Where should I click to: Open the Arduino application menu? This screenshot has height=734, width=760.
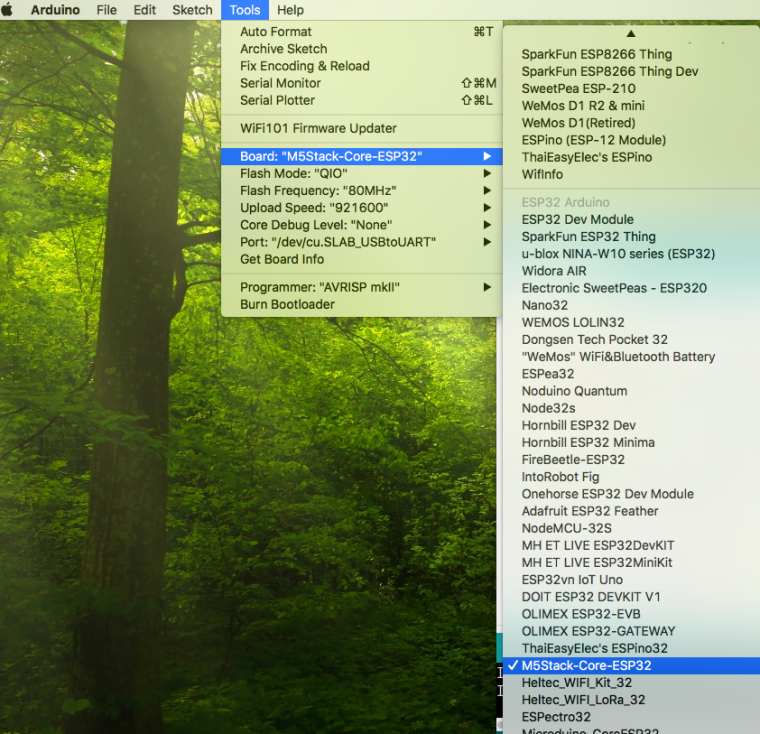(55, 10)
